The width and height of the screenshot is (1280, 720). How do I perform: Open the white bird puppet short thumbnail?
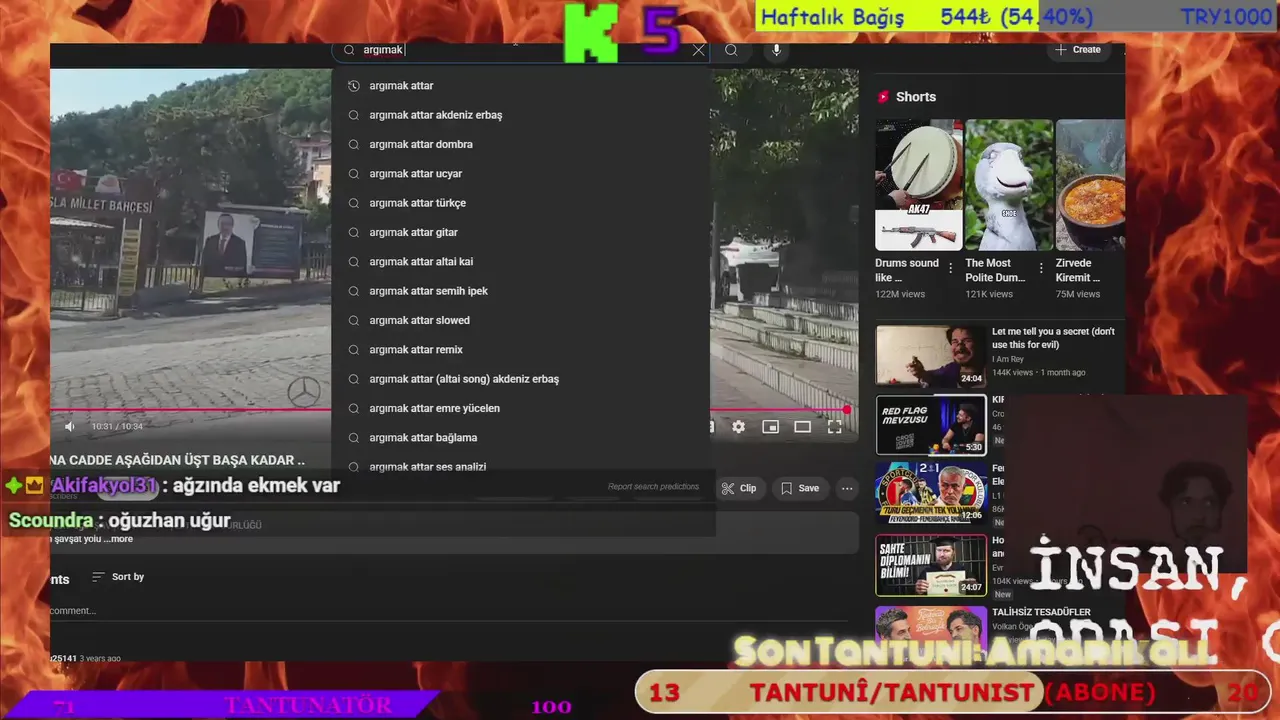(1009, 185)
